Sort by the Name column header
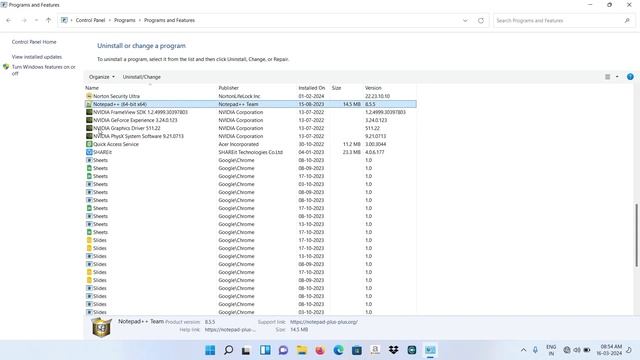The width and height of the screenshot is (640, 360). (92, 88)
